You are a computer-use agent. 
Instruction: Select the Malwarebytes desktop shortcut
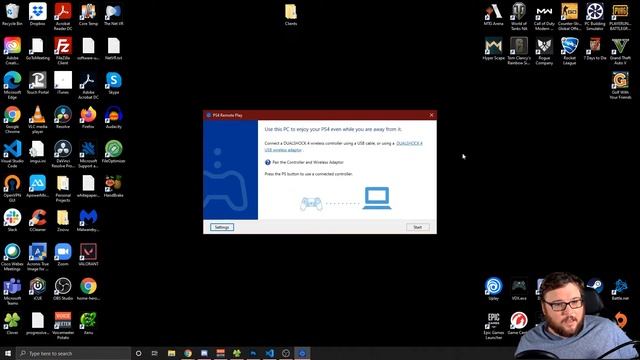(x=88, y=220)
